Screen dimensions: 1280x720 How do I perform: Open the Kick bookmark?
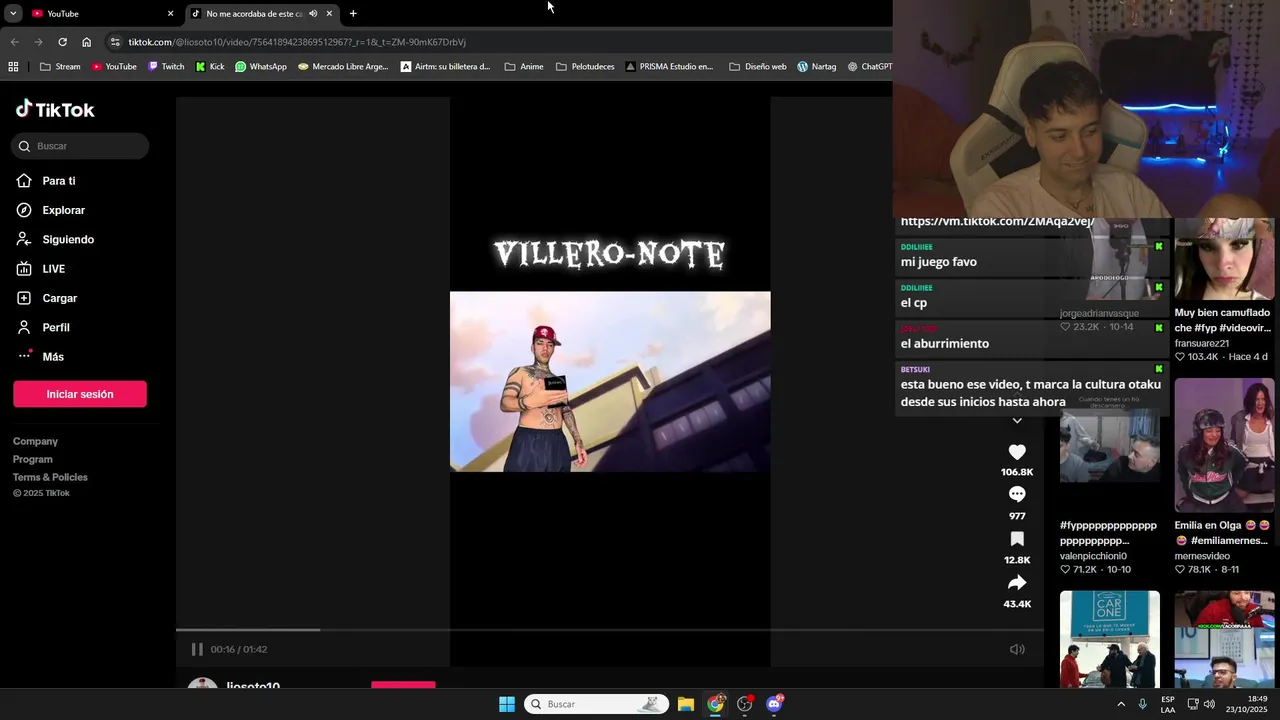pos(210,67)
